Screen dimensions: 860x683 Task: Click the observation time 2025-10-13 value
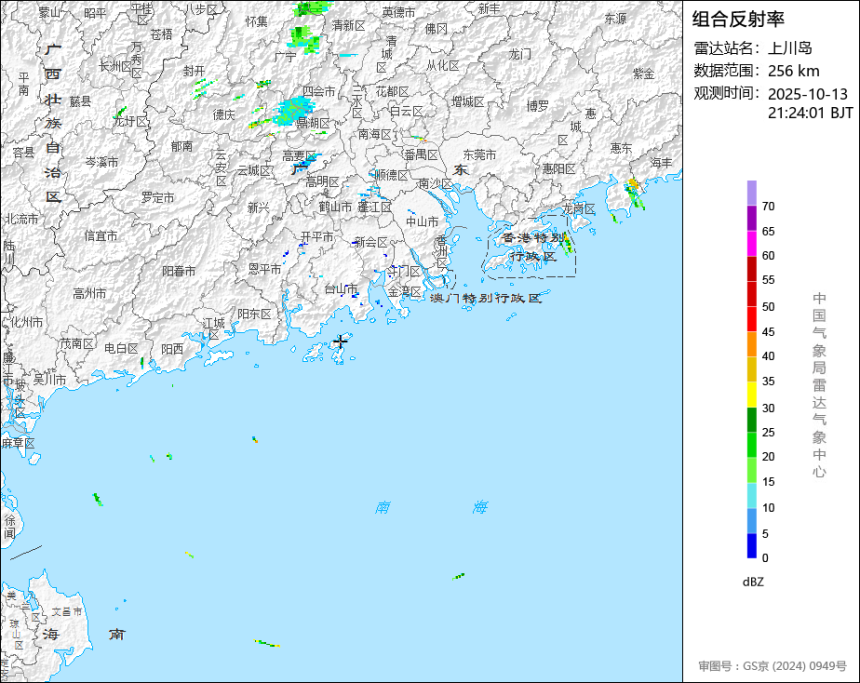(x=807, y=94)
